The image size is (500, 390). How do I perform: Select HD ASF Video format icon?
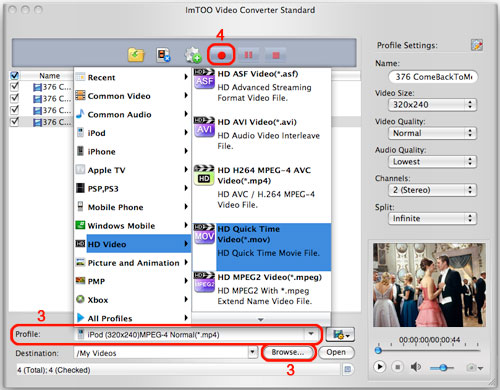204,79
